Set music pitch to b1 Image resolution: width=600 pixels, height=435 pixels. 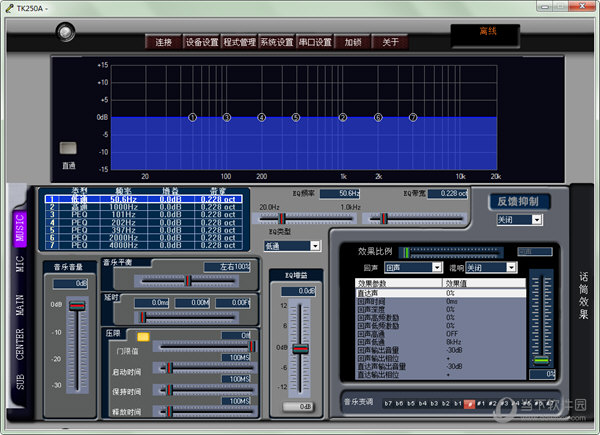(x=458, y=404)
